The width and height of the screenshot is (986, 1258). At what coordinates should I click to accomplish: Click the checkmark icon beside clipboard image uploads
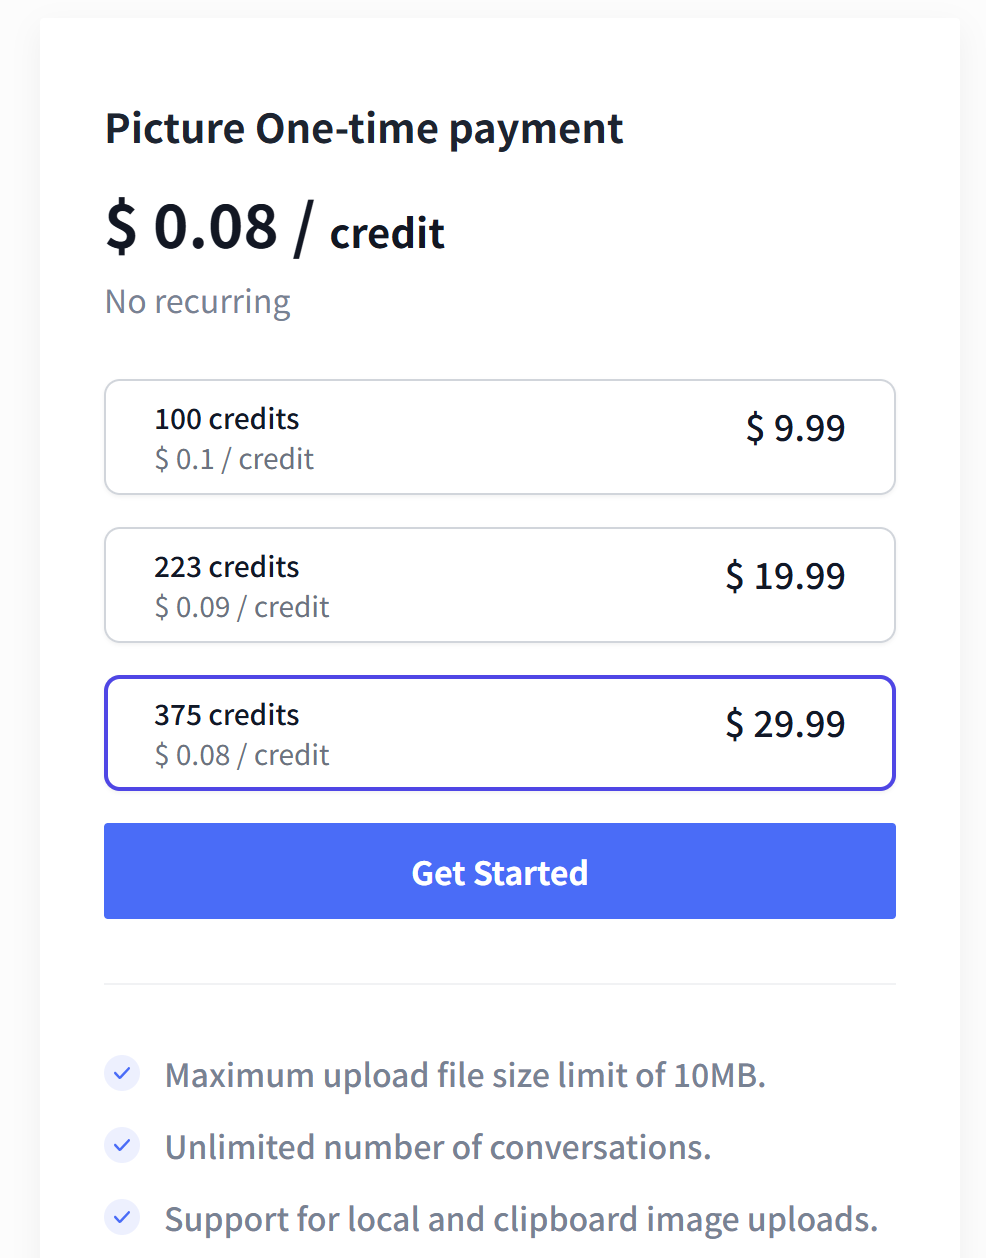122,1217
